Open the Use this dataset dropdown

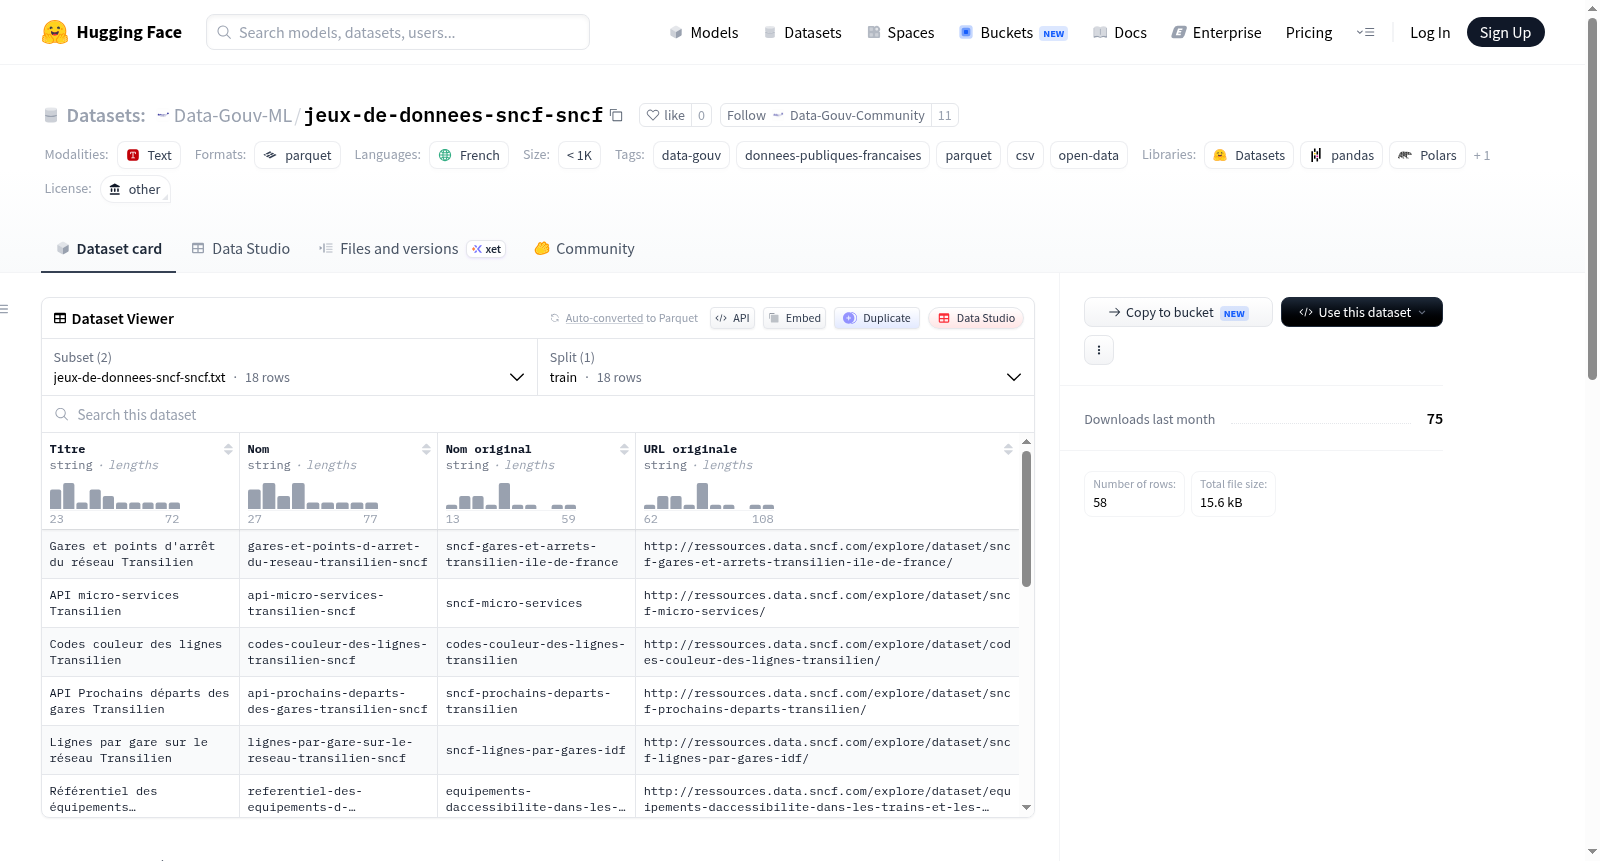[x=1361, y=312]
